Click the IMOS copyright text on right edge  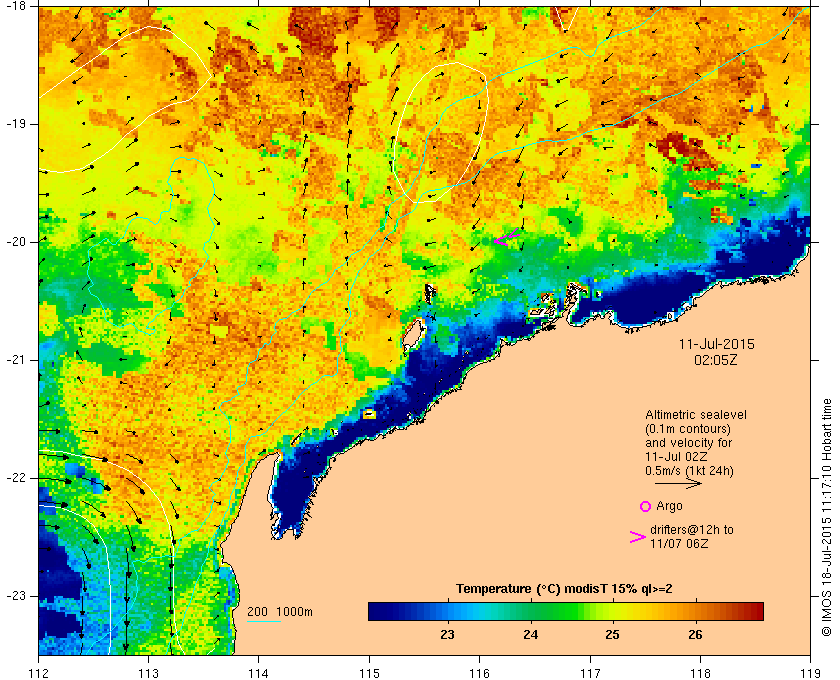click(827, 518)
